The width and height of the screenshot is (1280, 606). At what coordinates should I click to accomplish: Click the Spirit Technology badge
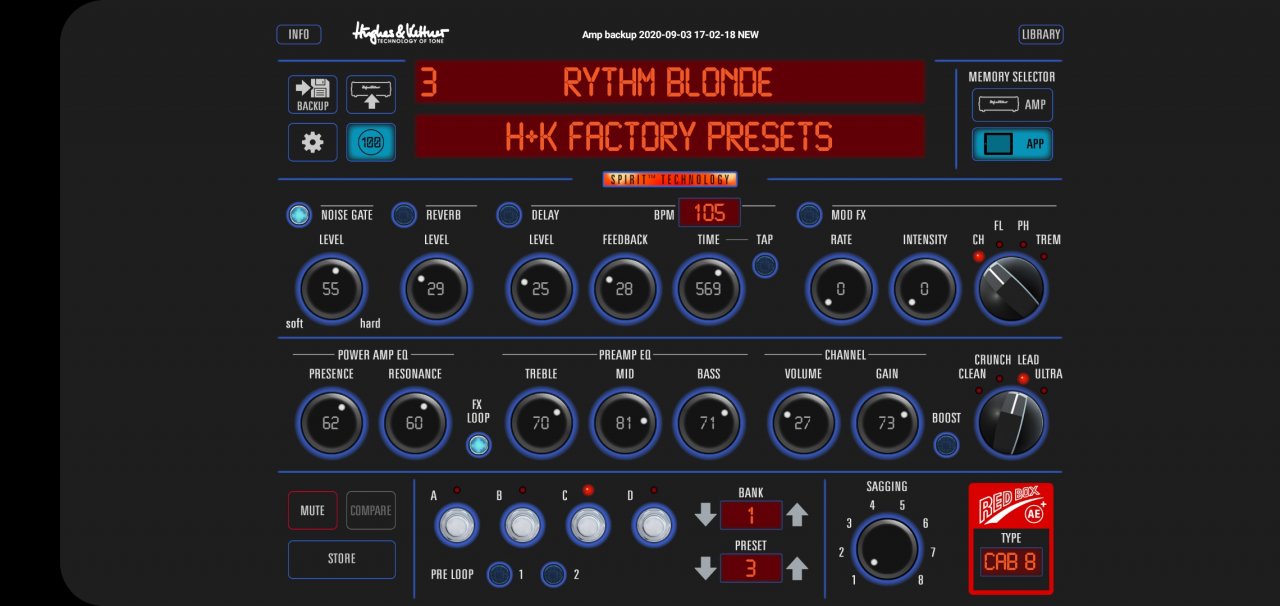[670, 179]
